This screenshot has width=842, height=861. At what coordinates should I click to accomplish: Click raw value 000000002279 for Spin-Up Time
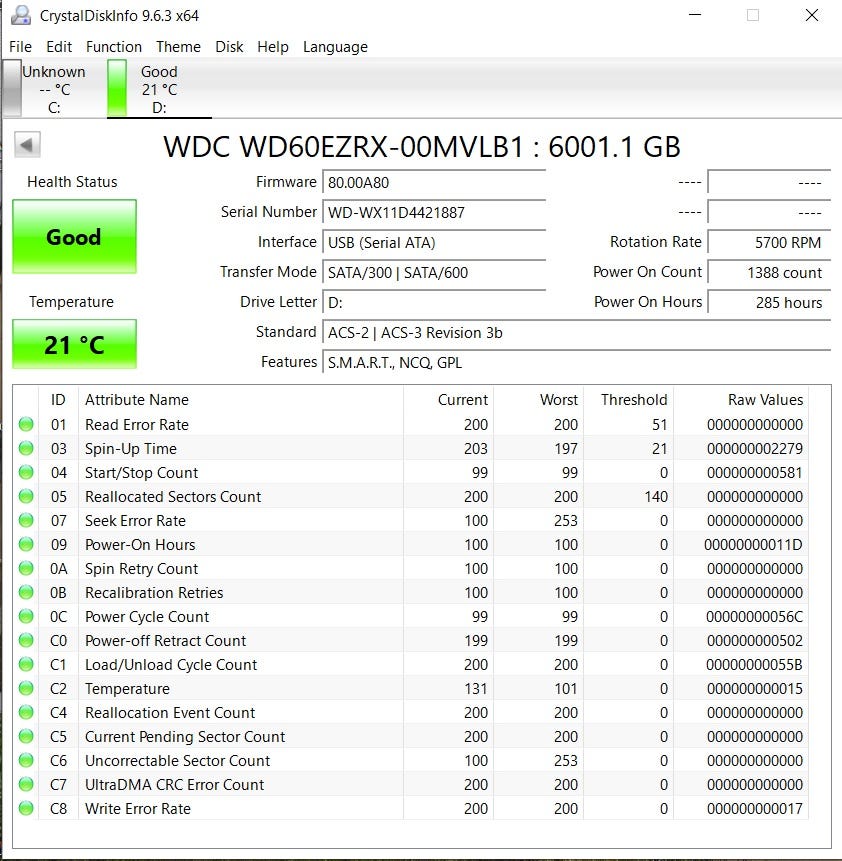click(x=755, y=449)
